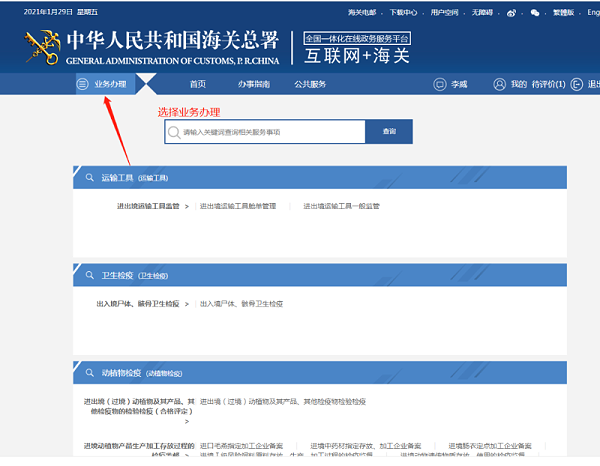Select 进出境运输工具监管 category

(148, 206)
